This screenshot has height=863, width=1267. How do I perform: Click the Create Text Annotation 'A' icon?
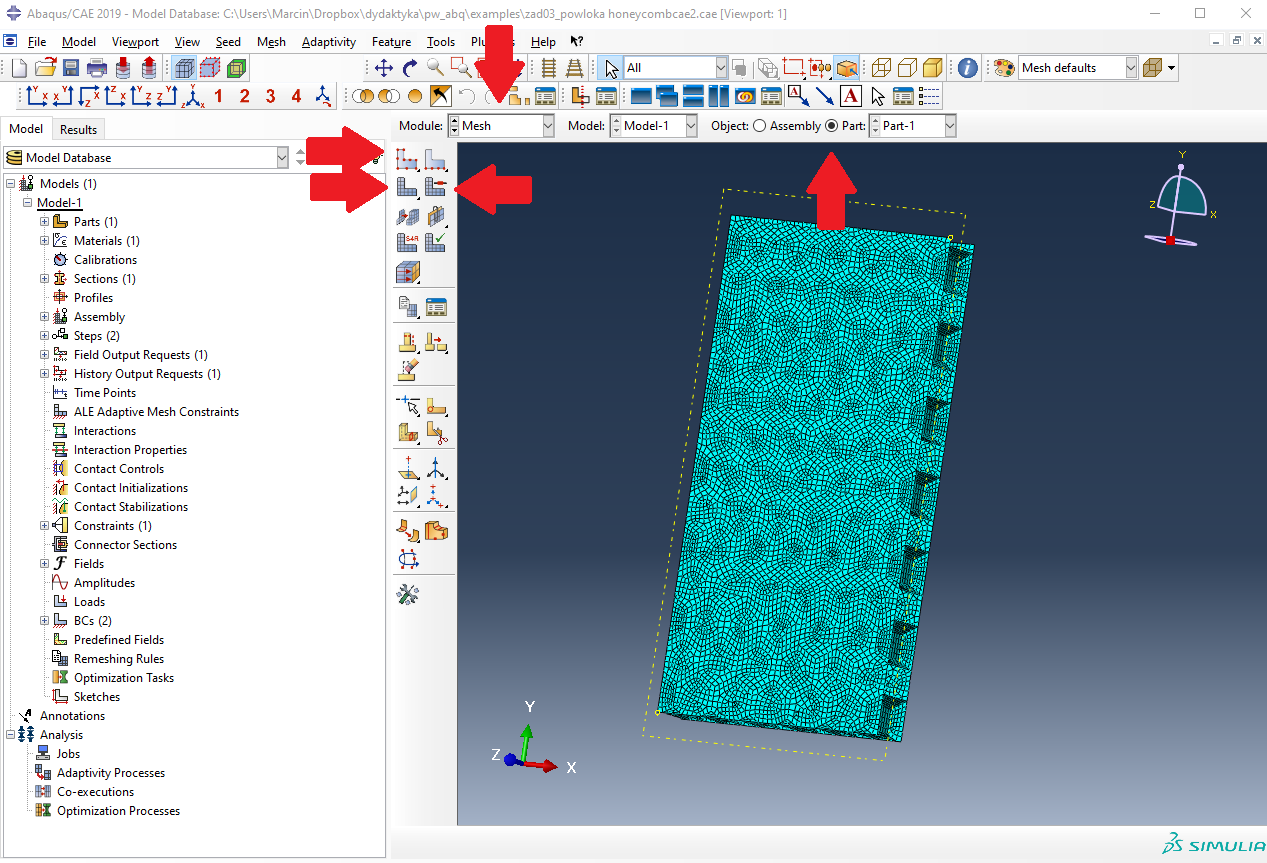[x=850, y=96]
